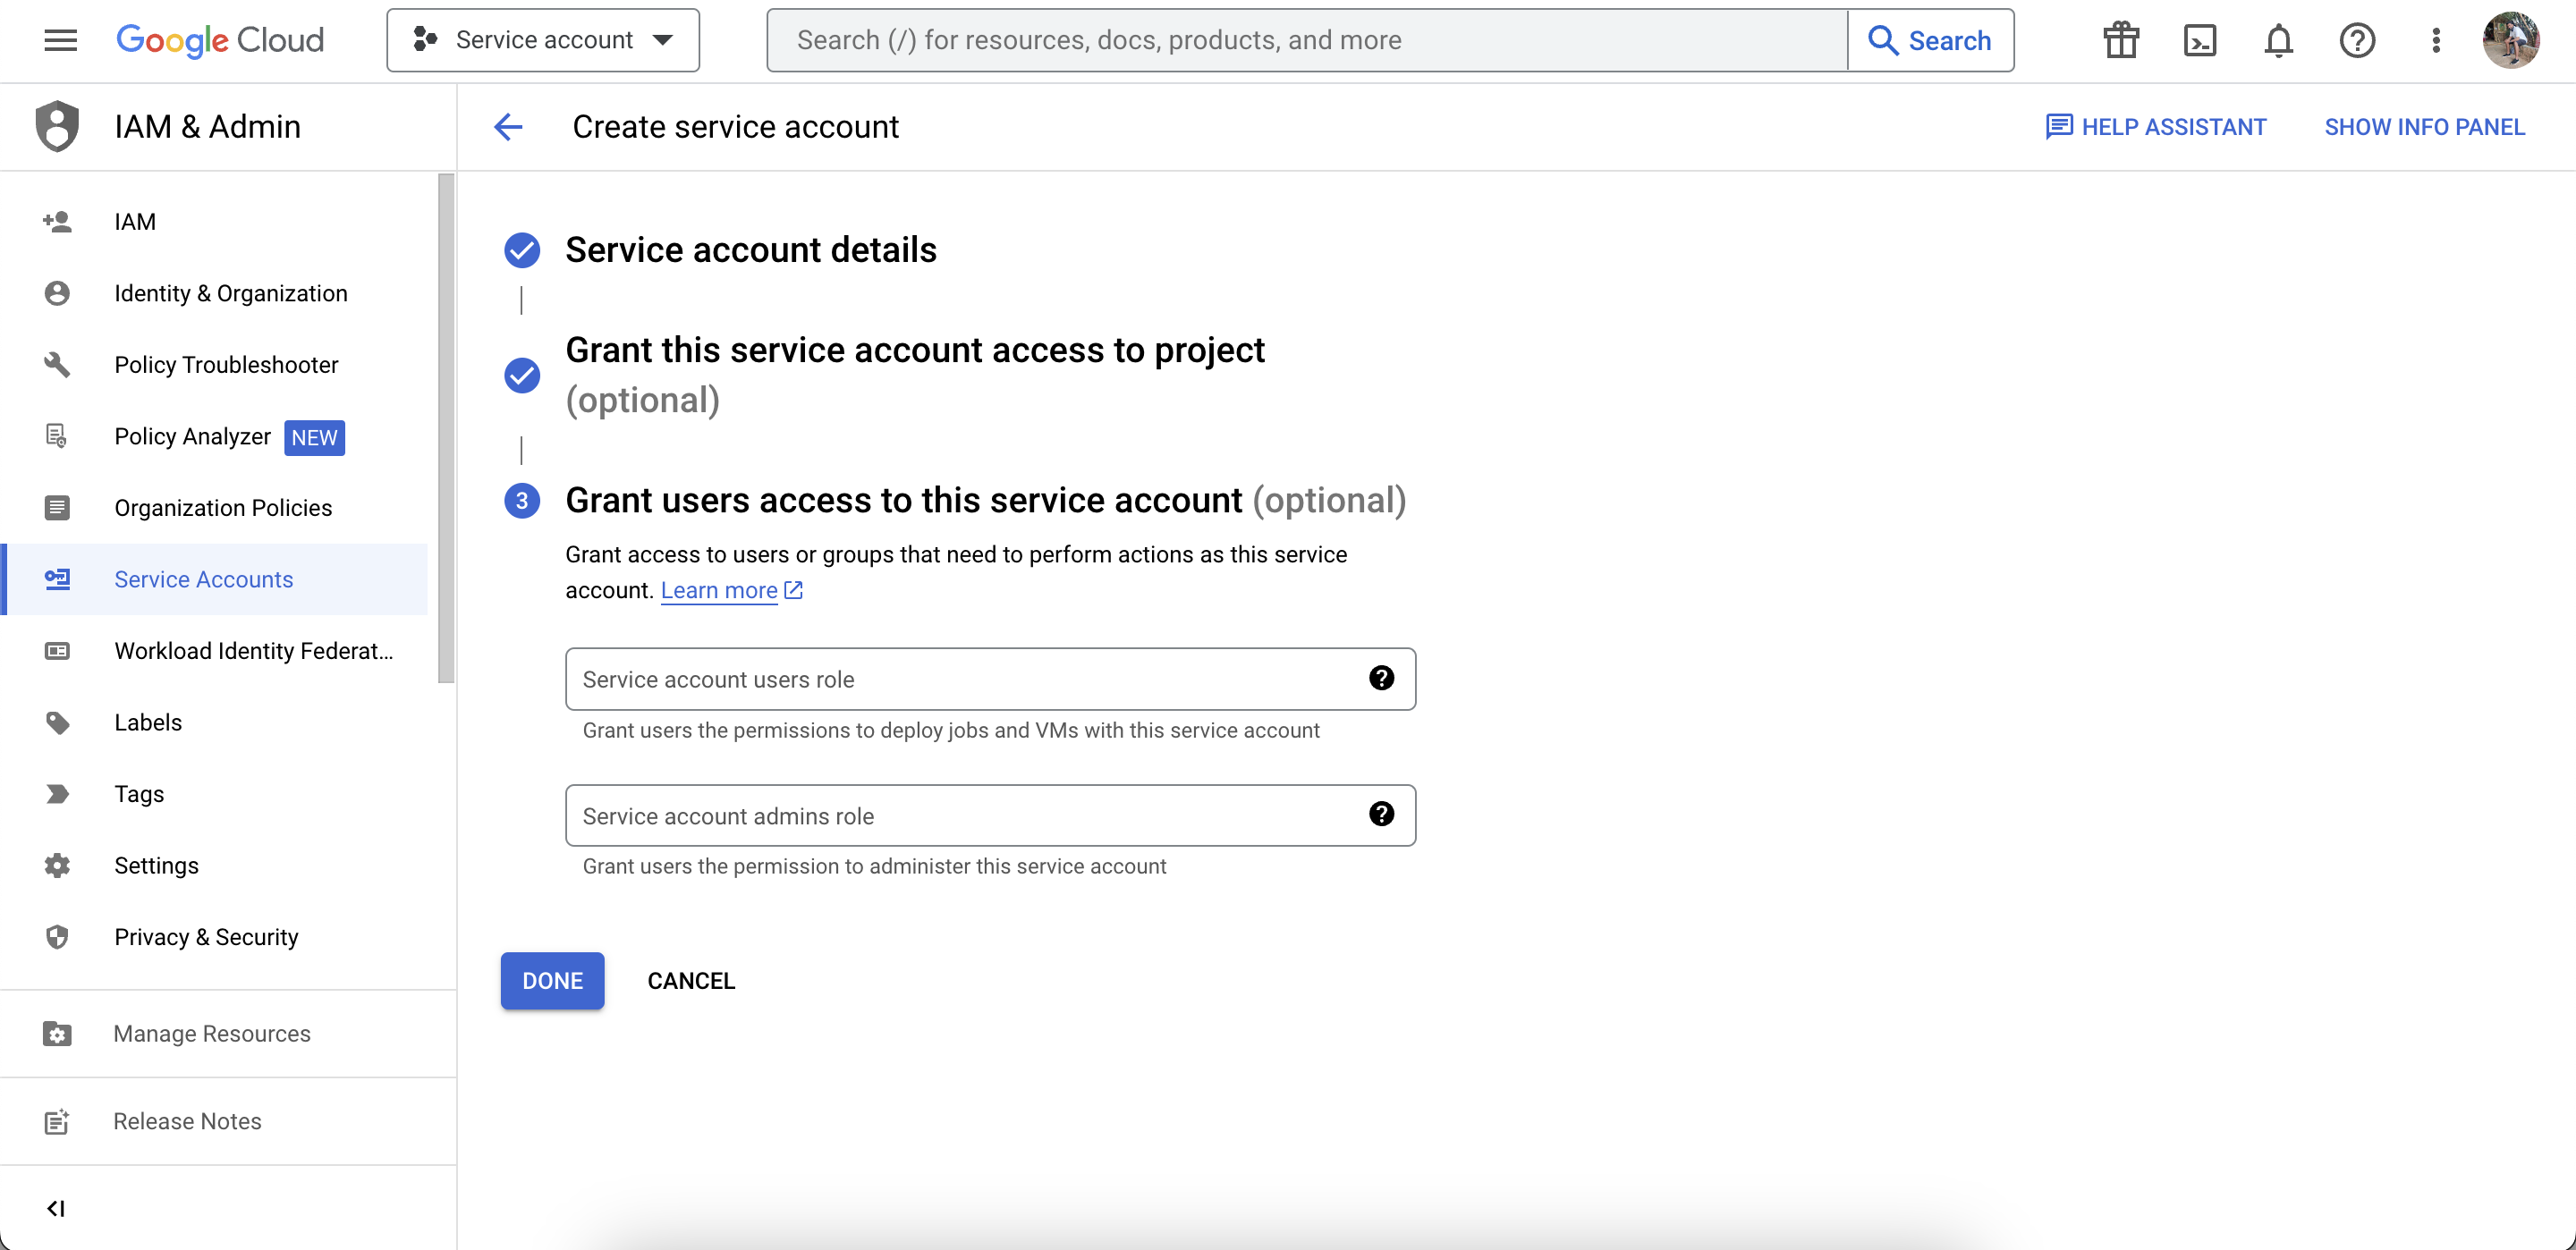
Task: Open the three-dot settings menu
Action: [2436, 40]
